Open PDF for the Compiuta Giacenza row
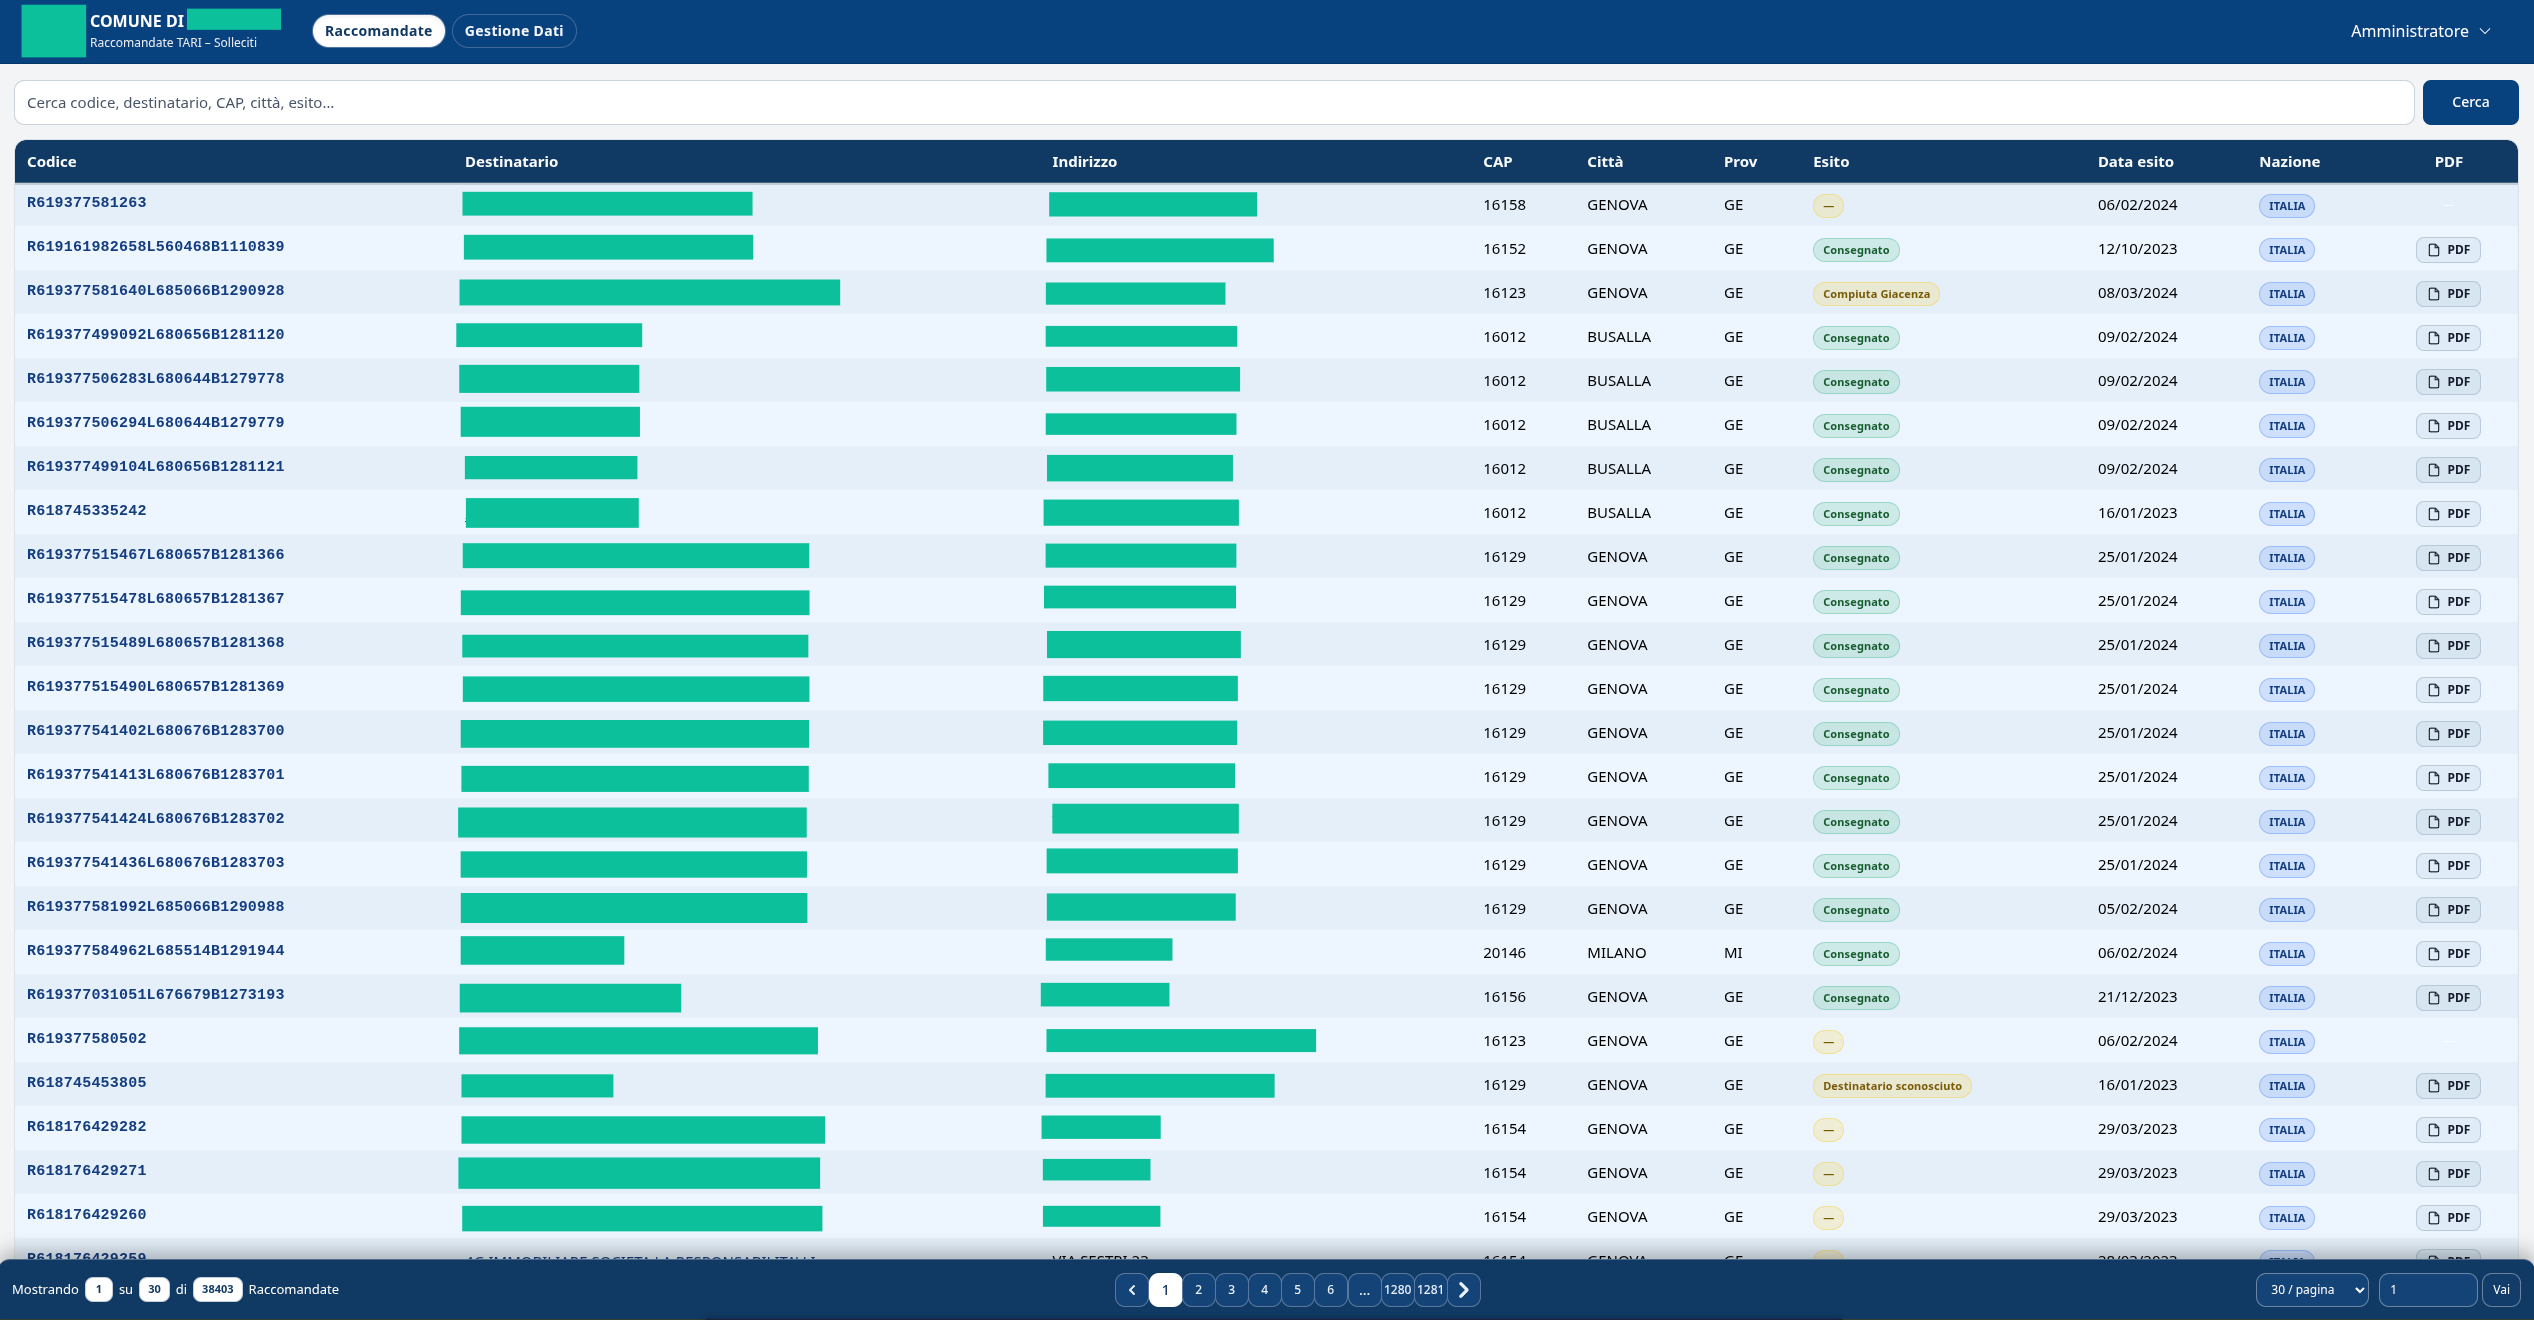Screen dimensions: 2534x1320 tap(2448, 294)
